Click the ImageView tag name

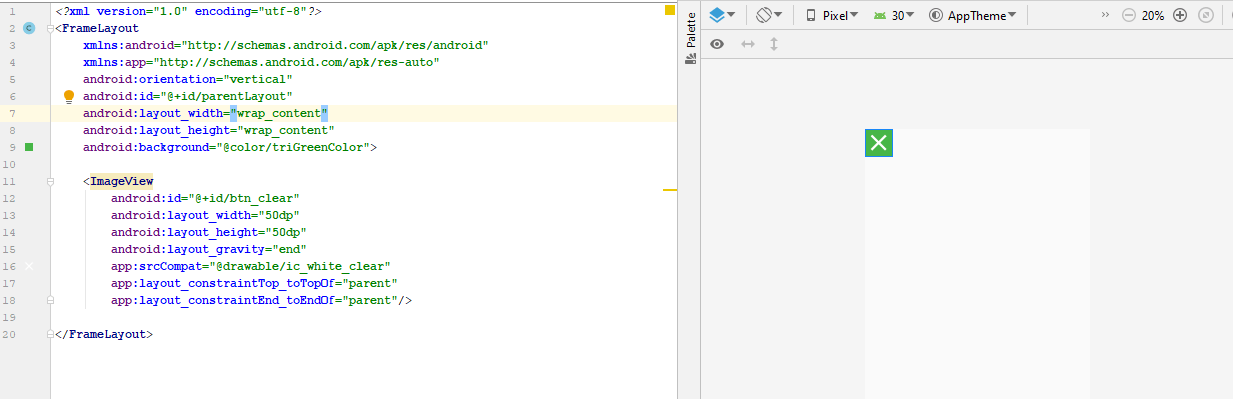click(x=121, y=181)
